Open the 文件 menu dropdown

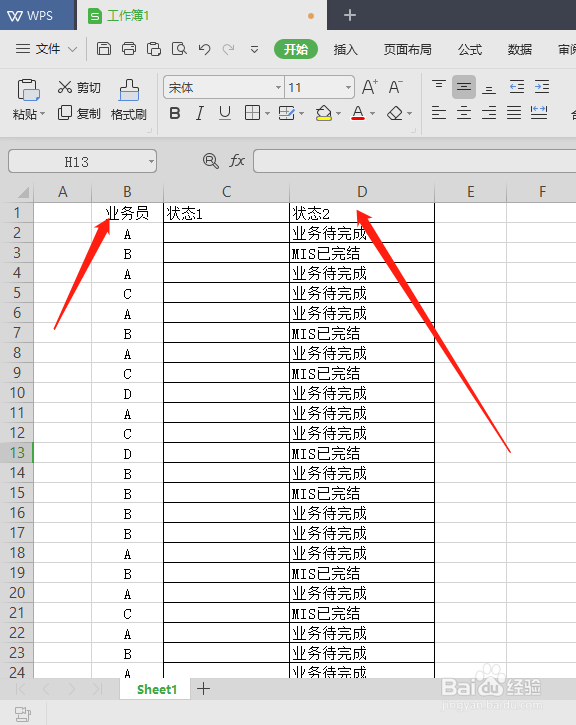(46, 49)
